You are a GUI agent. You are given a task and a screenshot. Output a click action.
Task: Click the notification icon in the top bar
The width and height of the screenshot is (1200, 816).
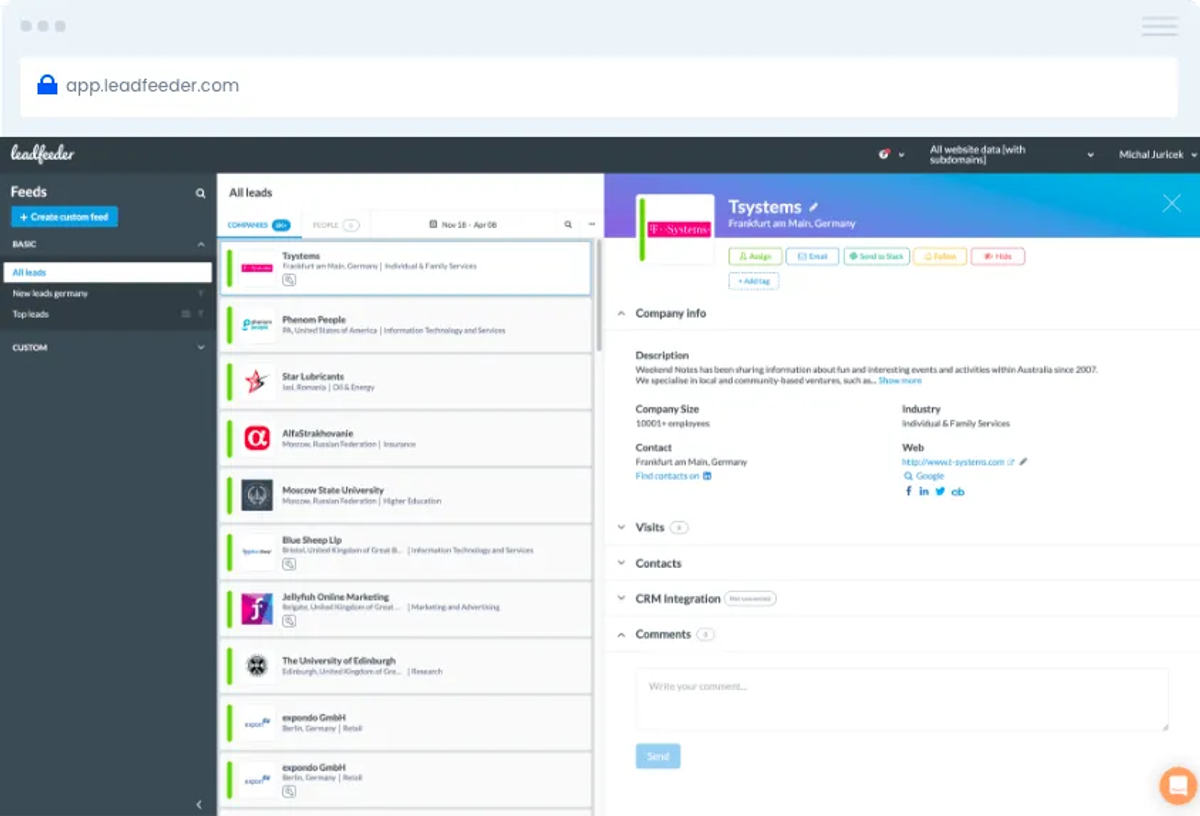point(884,155)
